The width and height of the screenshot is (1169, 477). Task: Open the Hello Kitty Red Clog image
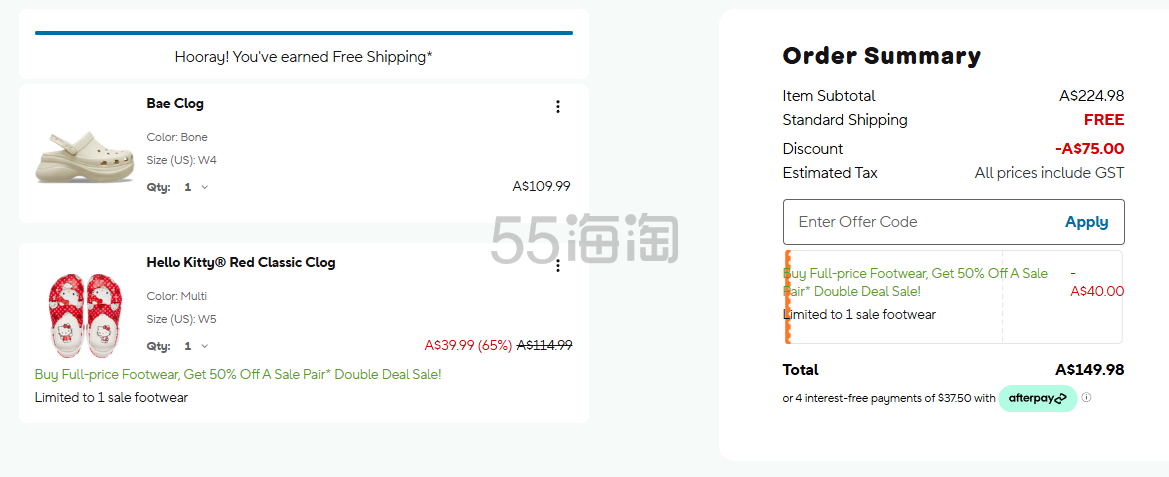(x=85, y=313)
